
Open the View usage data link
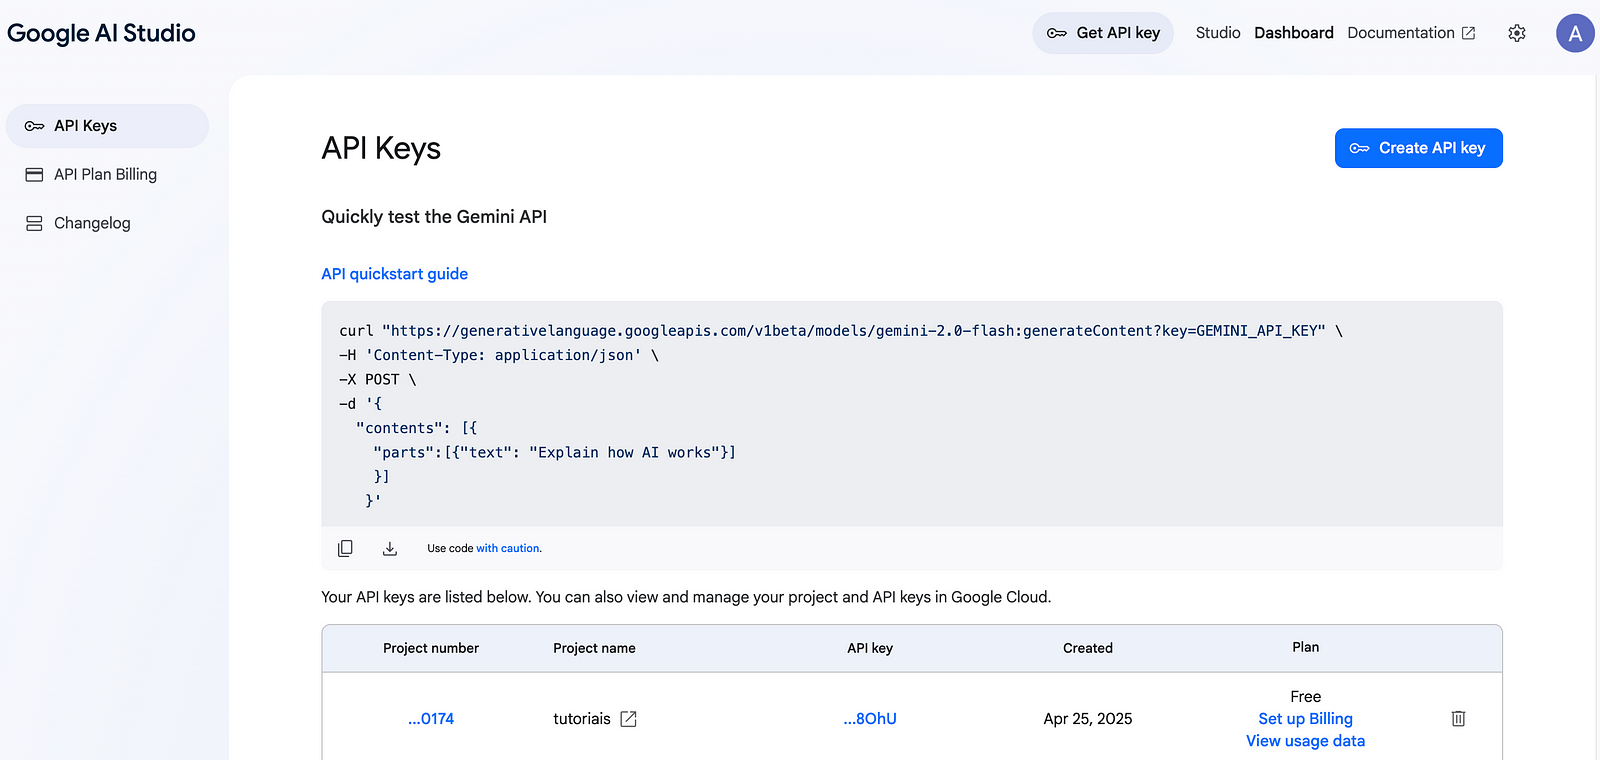tap(1305, 741)
